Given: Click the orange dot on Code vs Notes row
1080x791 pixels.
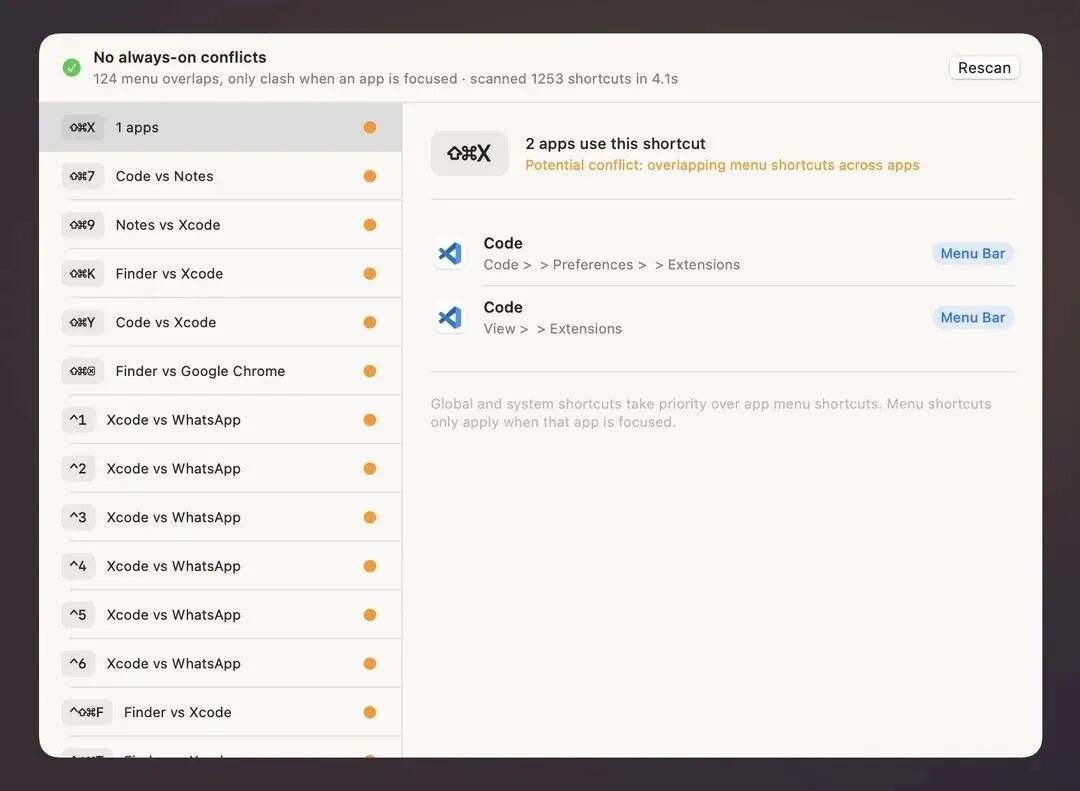Looking at the screenshot, I should pos(370,176).
